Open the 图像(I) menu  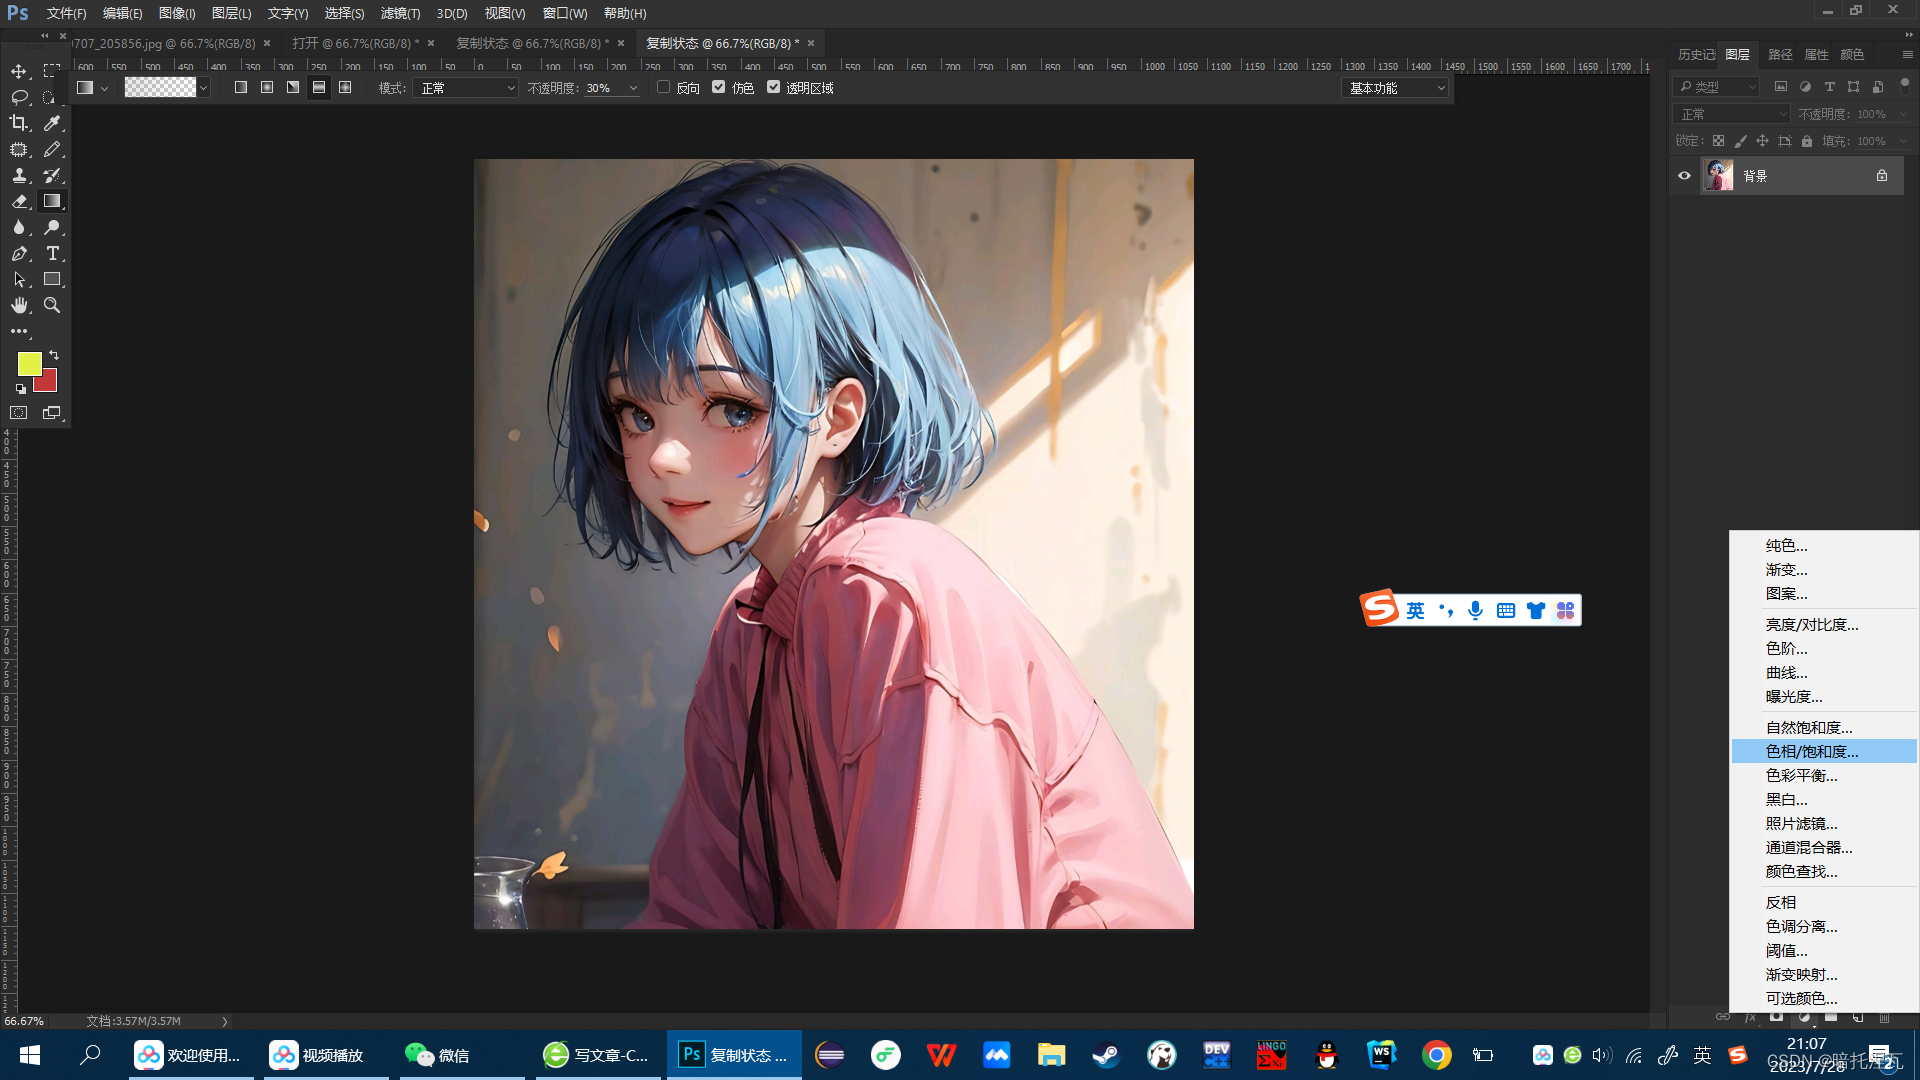[177, 13]
